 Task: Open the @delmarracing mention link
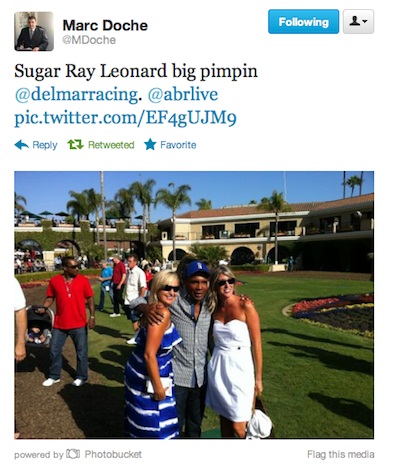[x=76, y=95]
